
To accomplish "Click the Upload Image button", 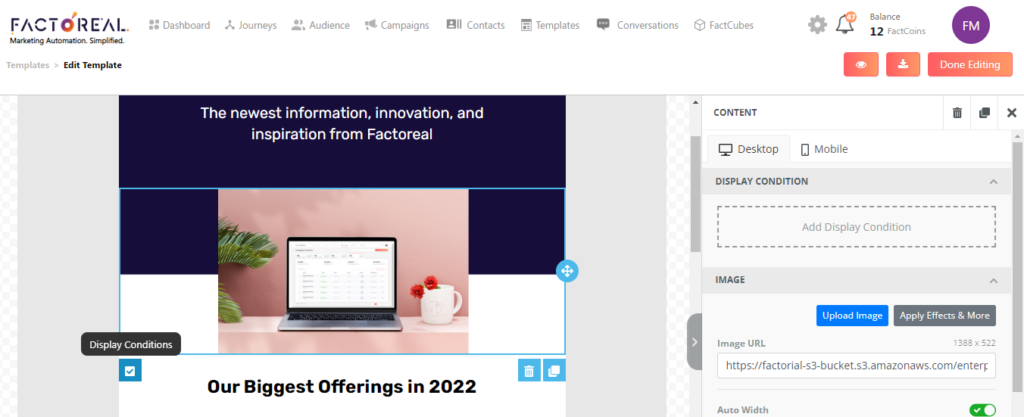I will pyautogui.click(x=852, y=315).
